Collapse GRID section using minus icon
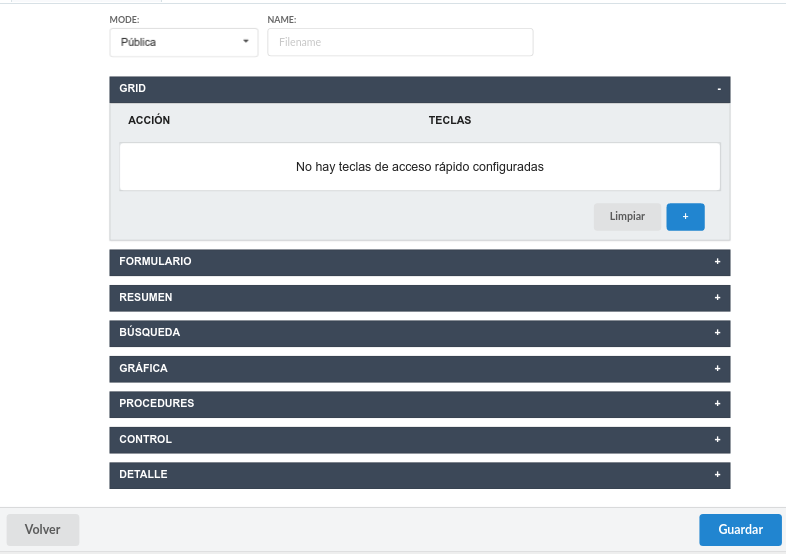The image size is (786, 554). click(718, 89)
